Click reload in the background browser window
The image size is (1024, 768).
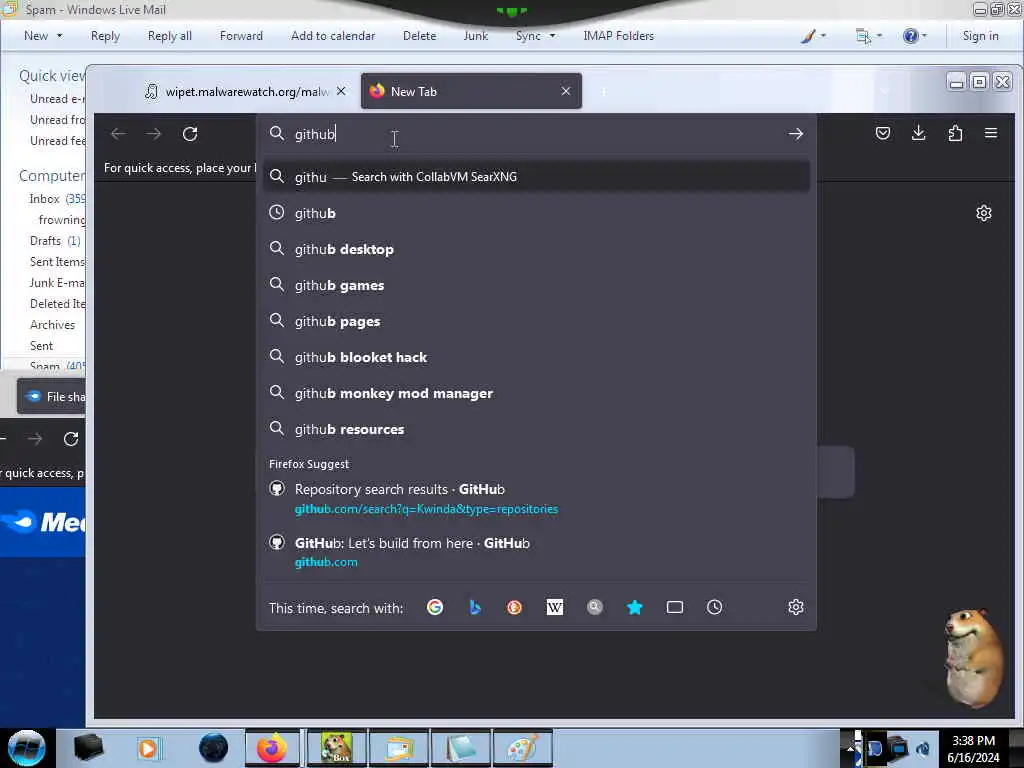(71, 439)
